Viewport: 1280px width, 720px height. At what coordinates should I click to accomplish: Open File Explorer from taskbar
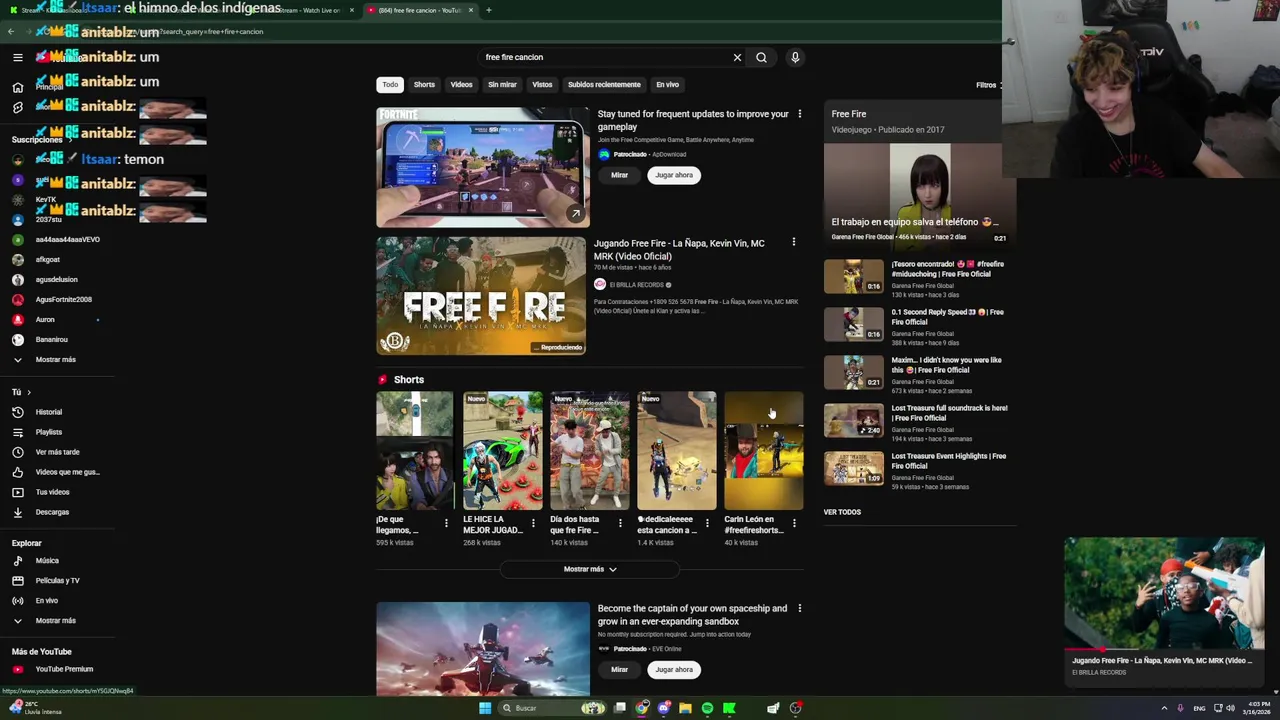(x=685, y=708)
